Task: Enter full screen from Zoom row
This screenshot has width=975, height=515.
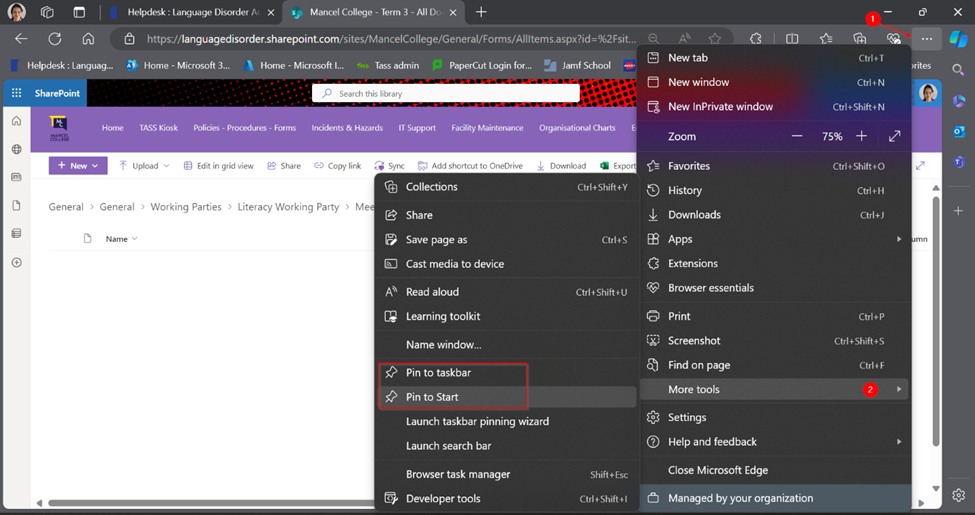Action: (x=894, y=136)
